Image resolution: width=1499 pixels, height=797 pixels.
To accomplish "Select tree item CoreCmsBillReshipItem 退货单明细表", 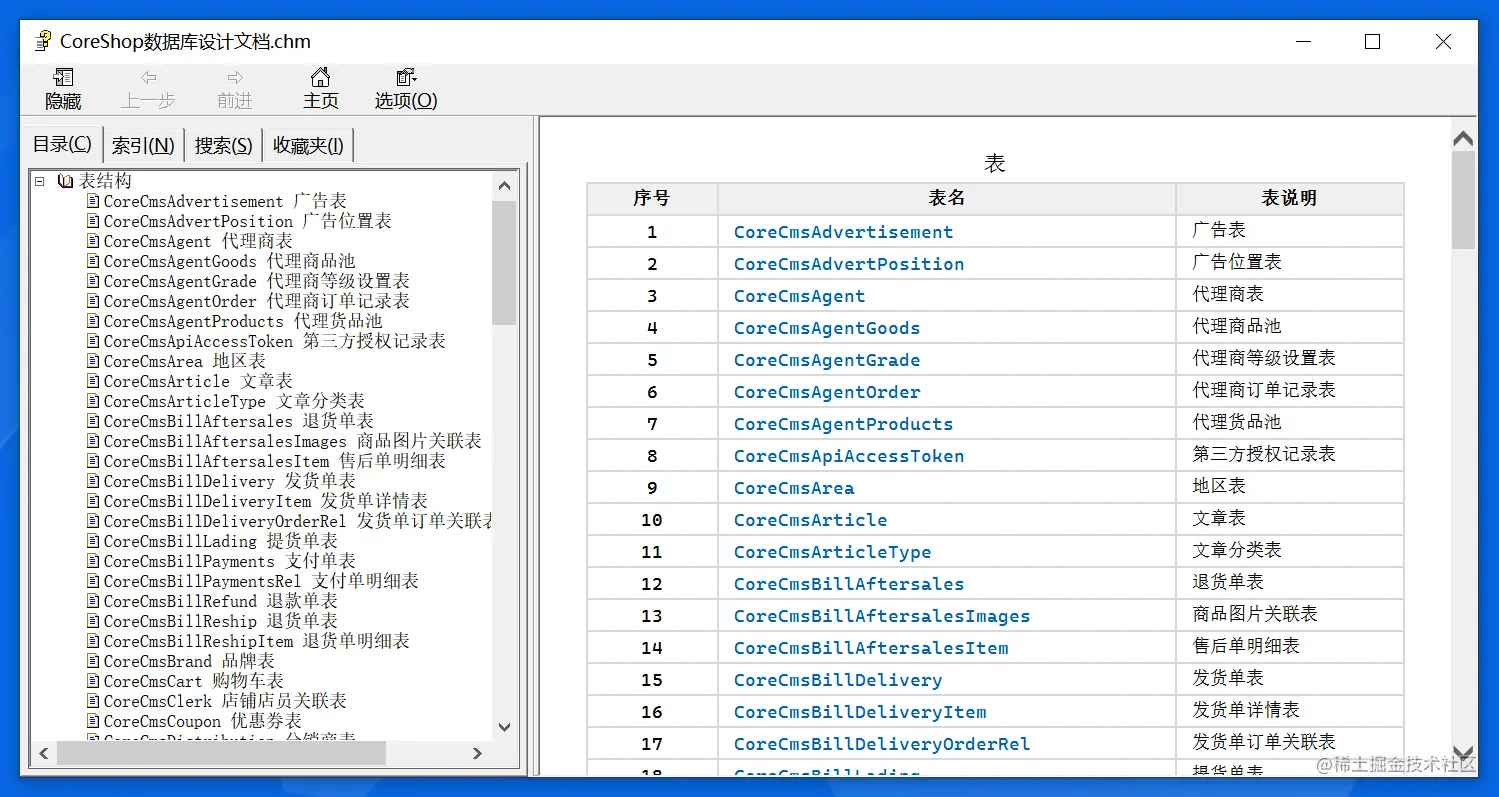I will point(257,641).
